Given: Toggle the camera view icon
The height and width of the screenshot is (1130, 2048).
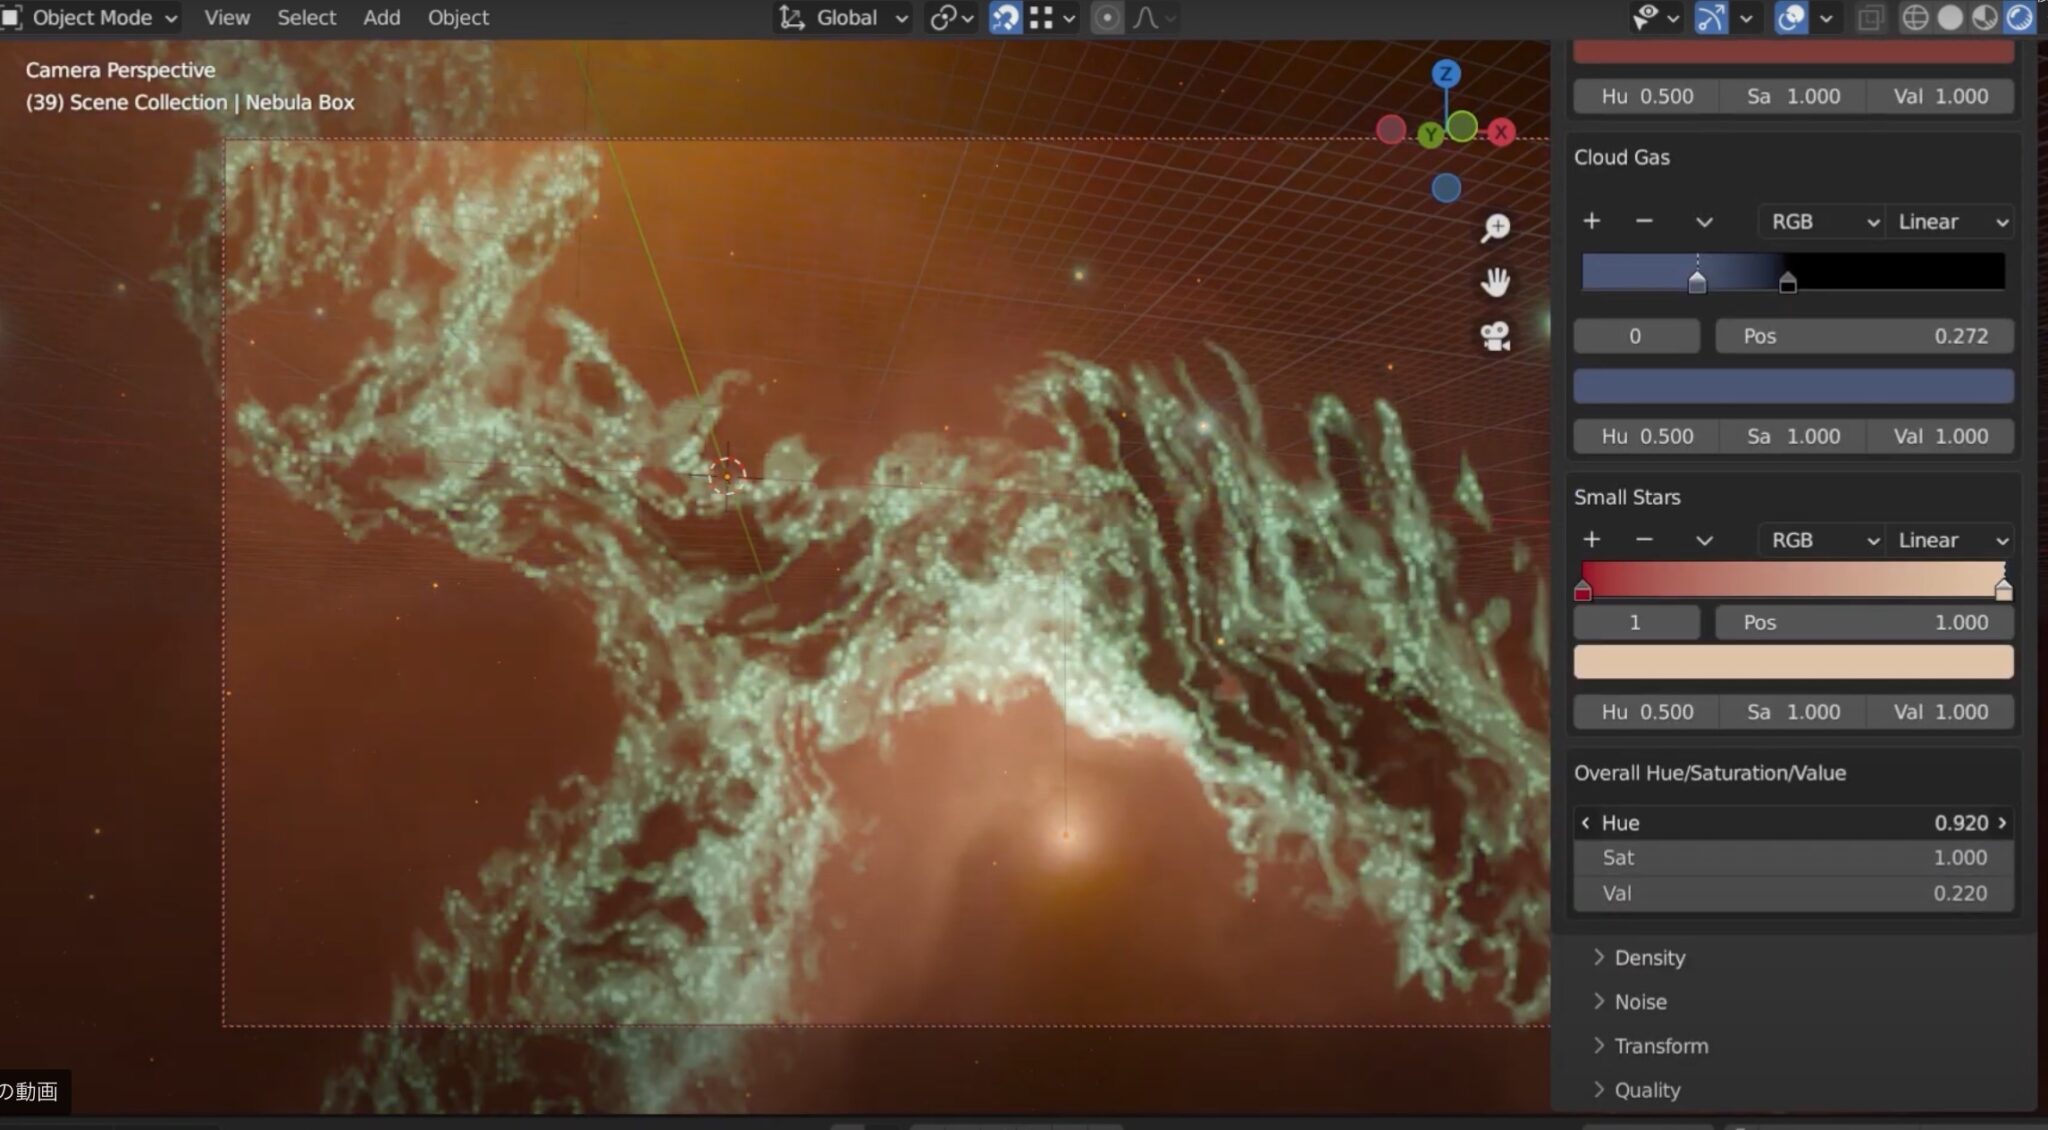Looking at the screenshot, I should 1494,336.
